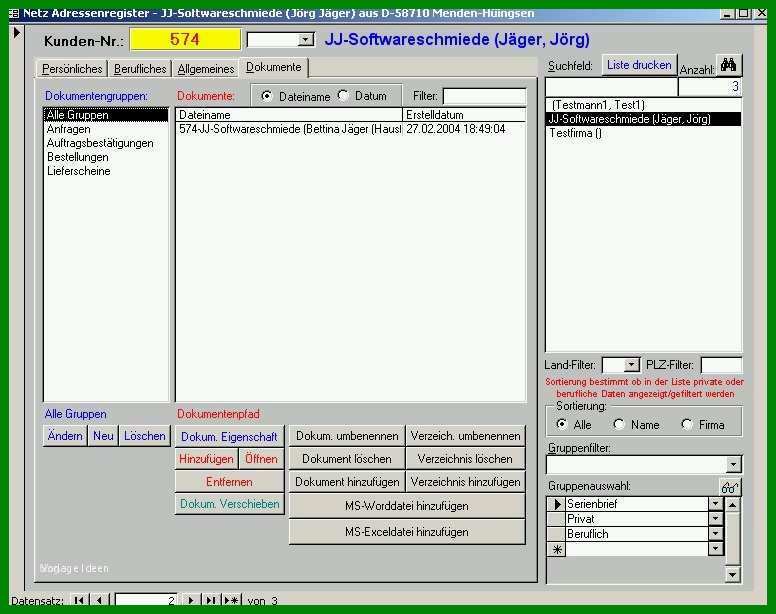776x614 pixels.
Task: Click the Suchfeld search input
Action: click(611, 87)
